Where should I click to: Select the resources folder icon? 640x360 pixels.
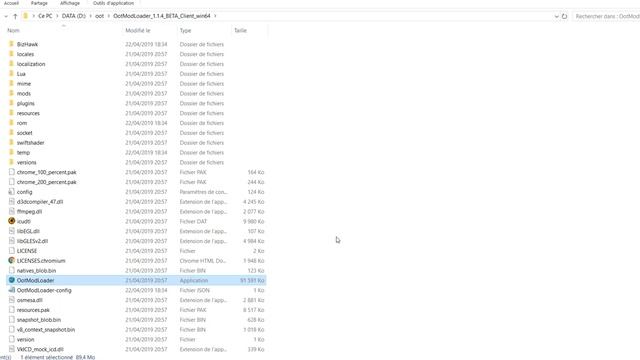click(11, 113)
